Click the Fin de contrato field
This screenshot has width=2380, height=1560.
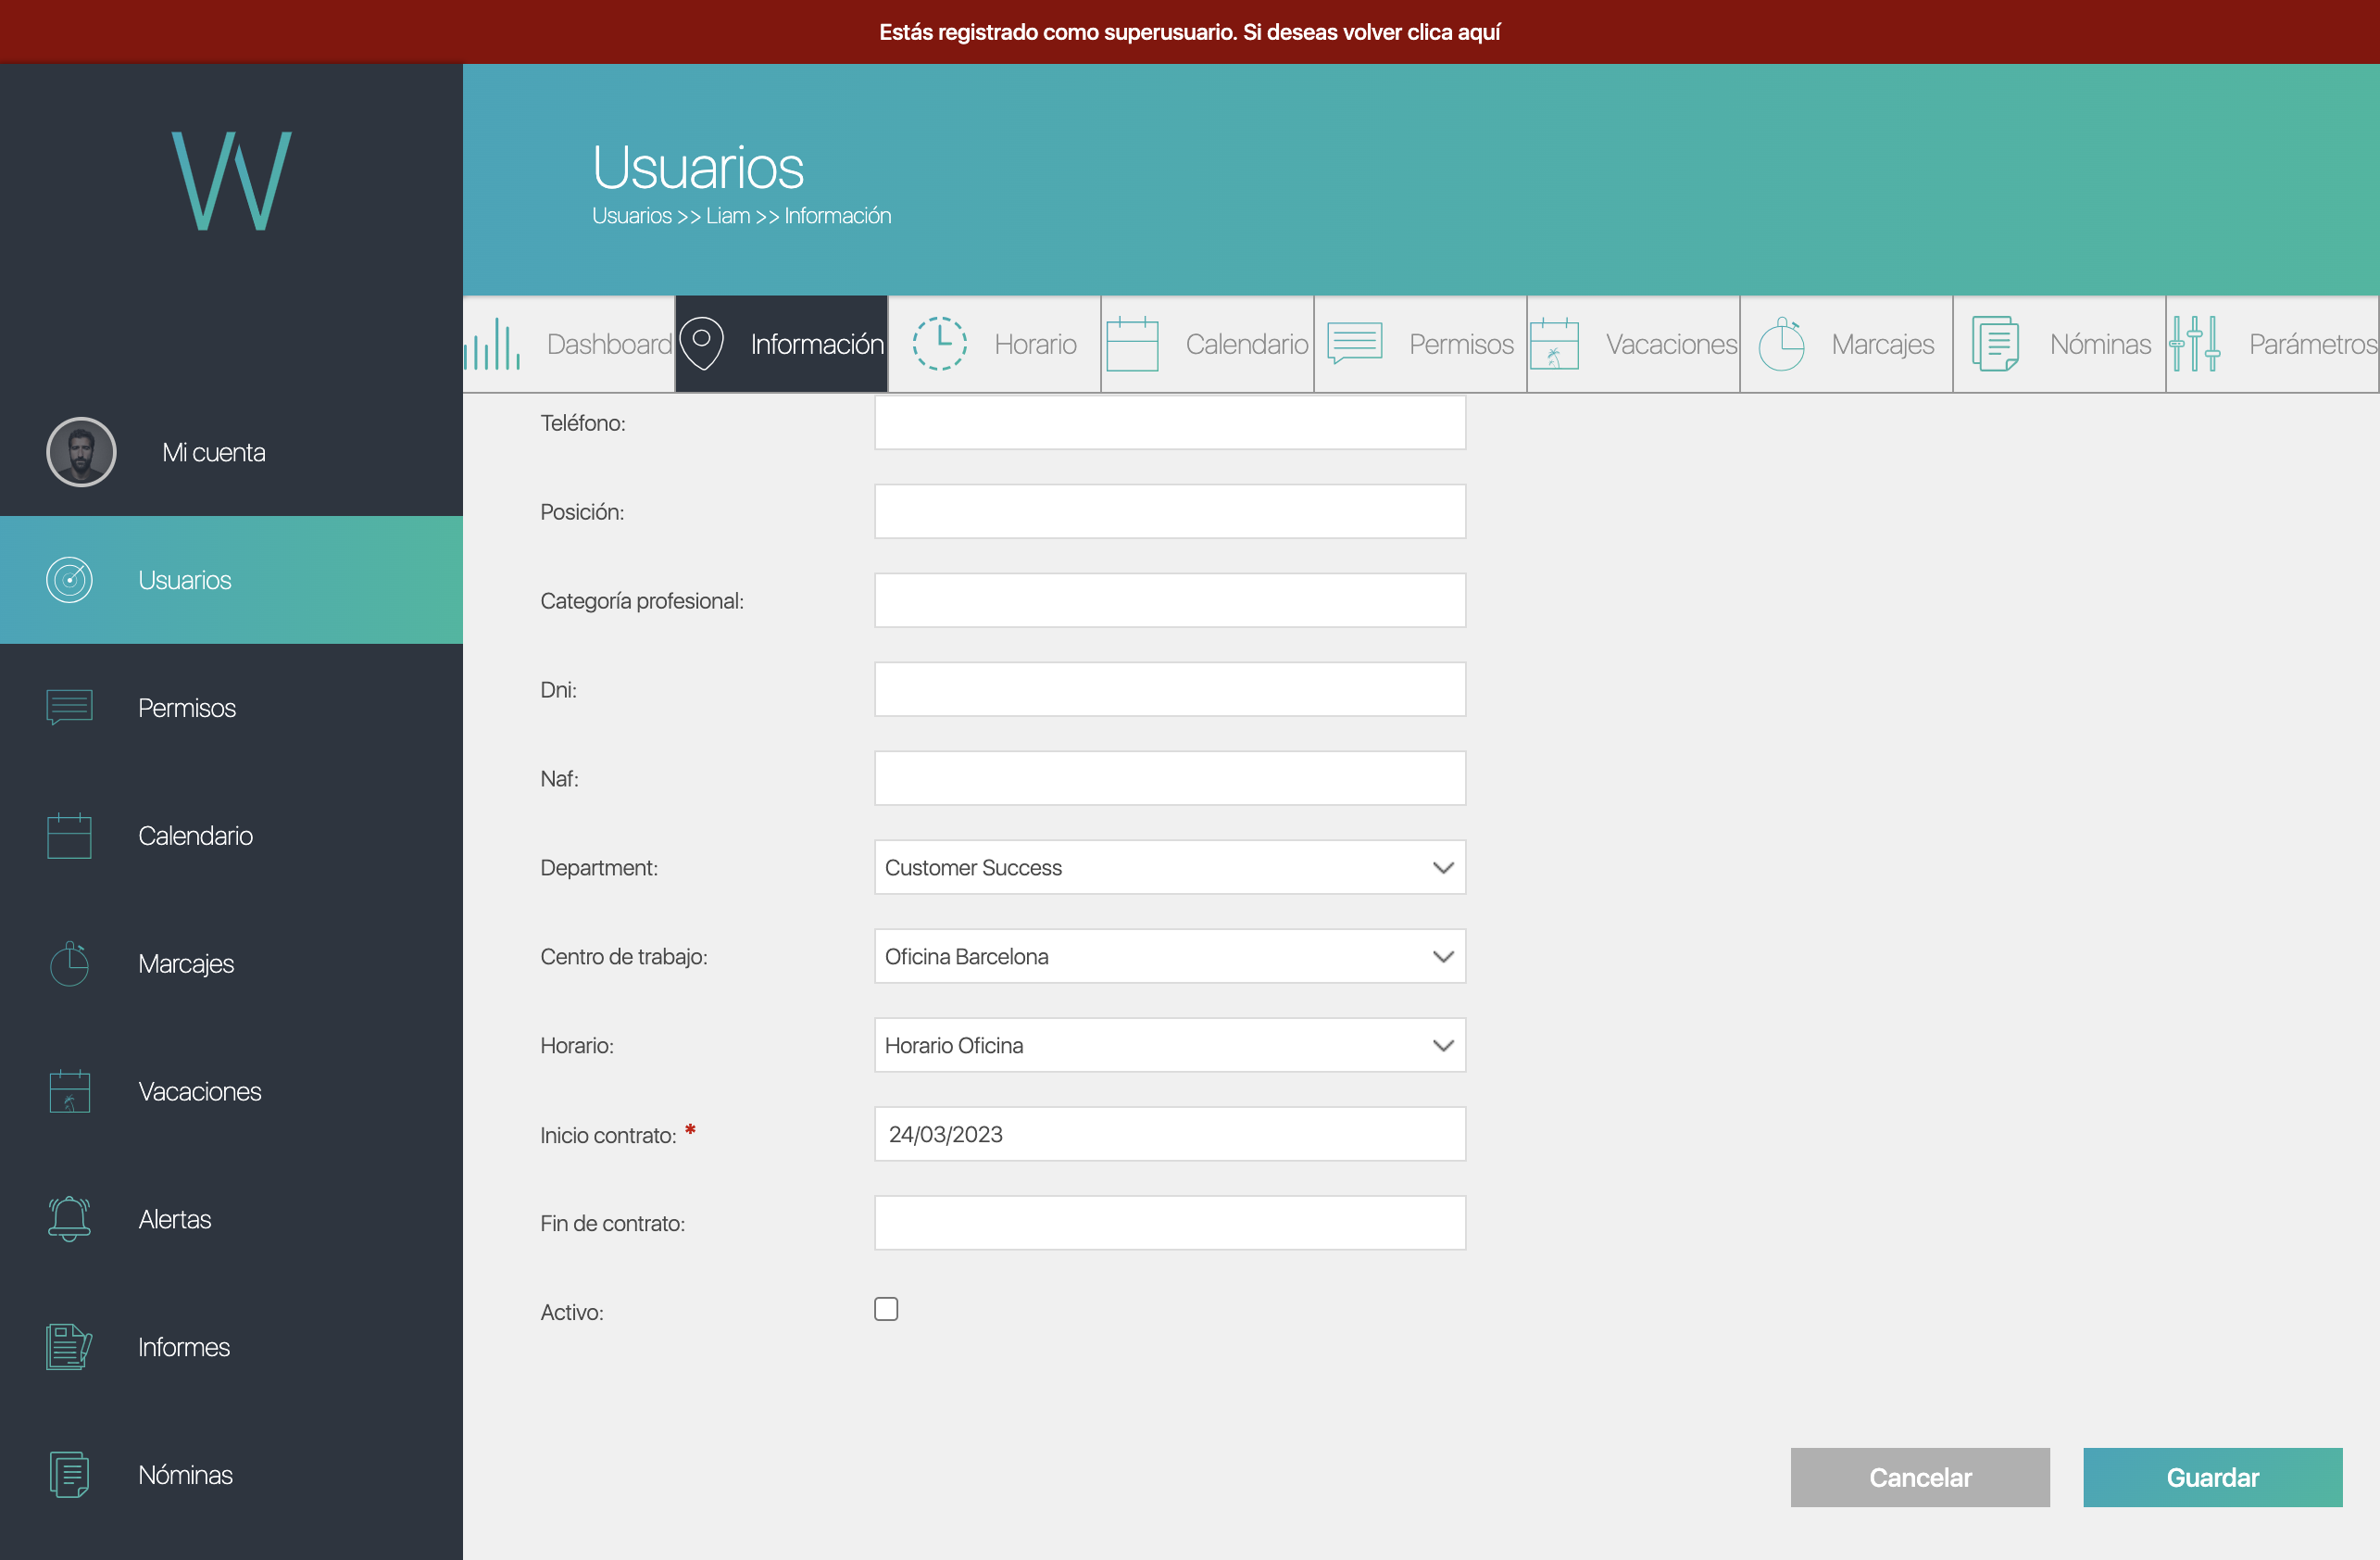[x=1170, y=1223]
